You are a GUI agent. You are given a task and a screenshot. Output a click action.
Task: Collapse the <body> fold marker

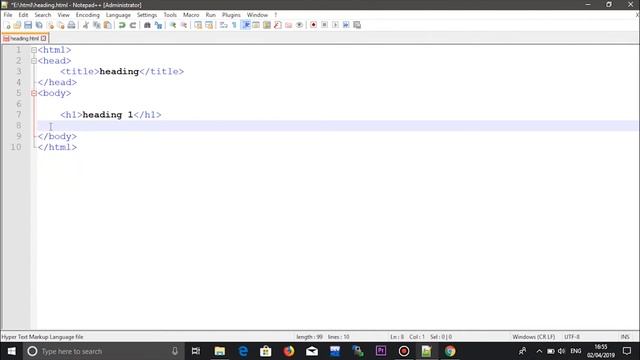pyautogui.click(x=34, y=93)
